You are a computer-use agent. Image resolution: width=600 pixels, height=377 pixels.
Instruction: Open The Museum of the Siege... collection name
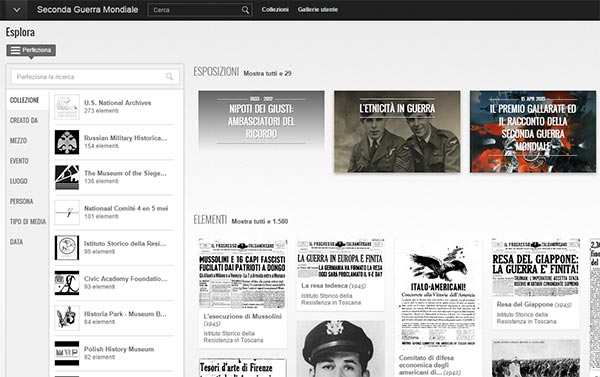tap(125, 173)
